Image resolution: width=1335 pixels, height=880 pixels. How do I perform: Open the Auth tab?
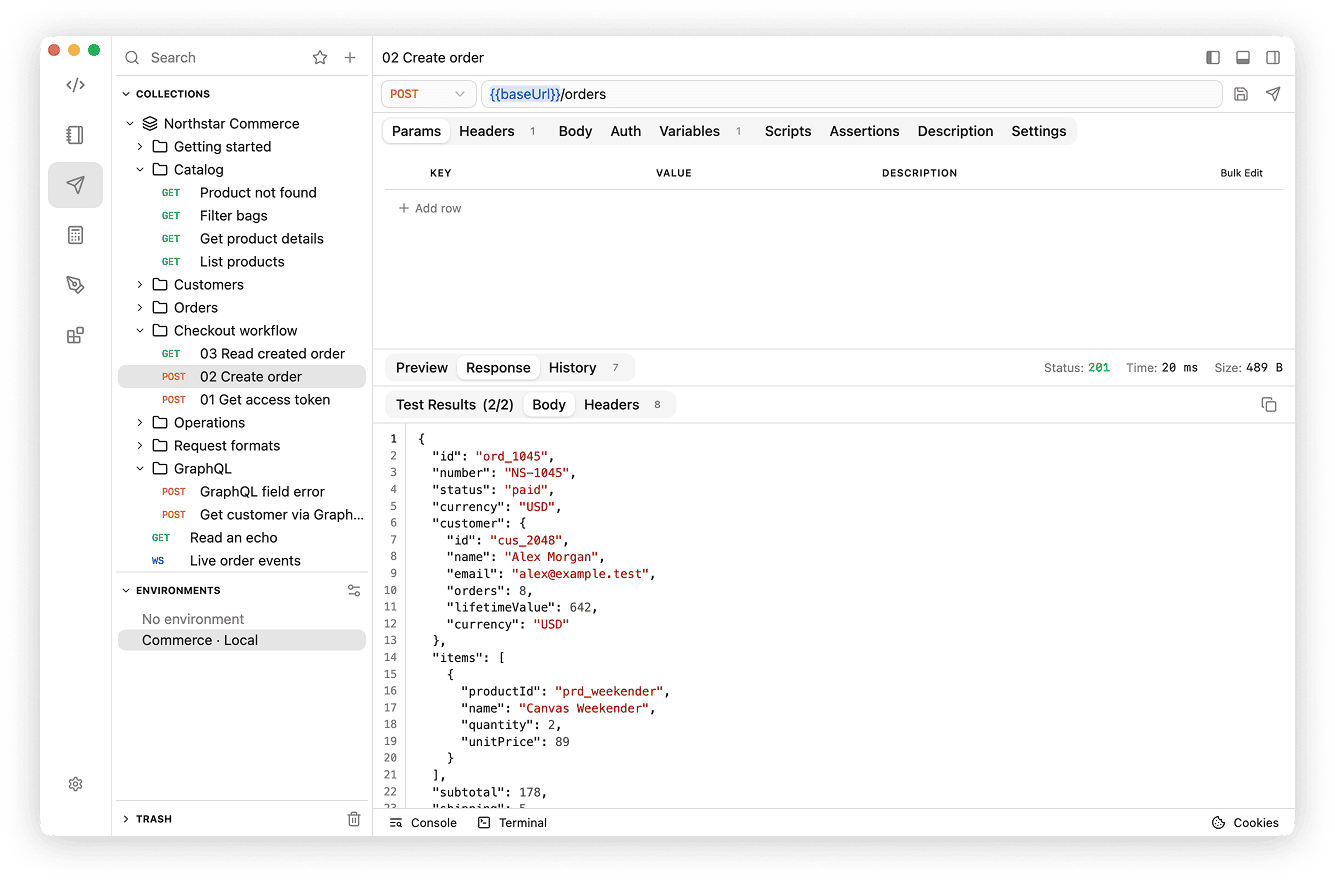point(626,131)
